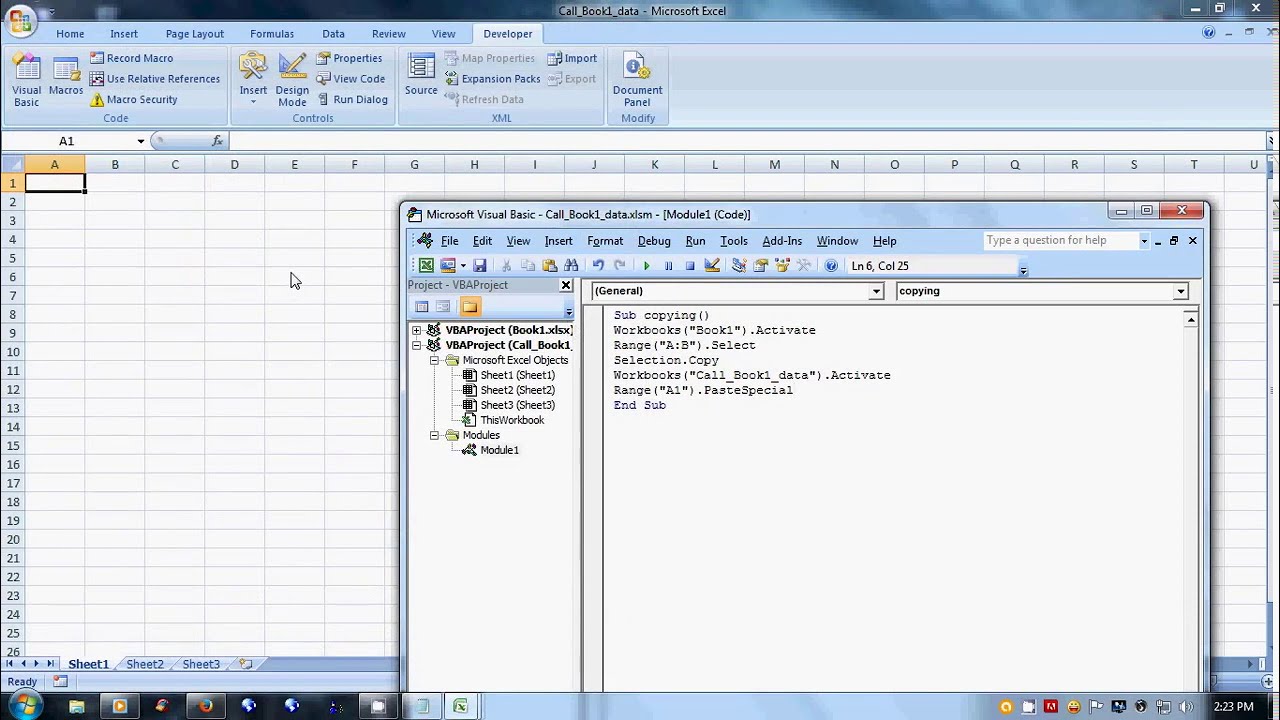Open Sheet2 worksheet tab

point(145,664)
